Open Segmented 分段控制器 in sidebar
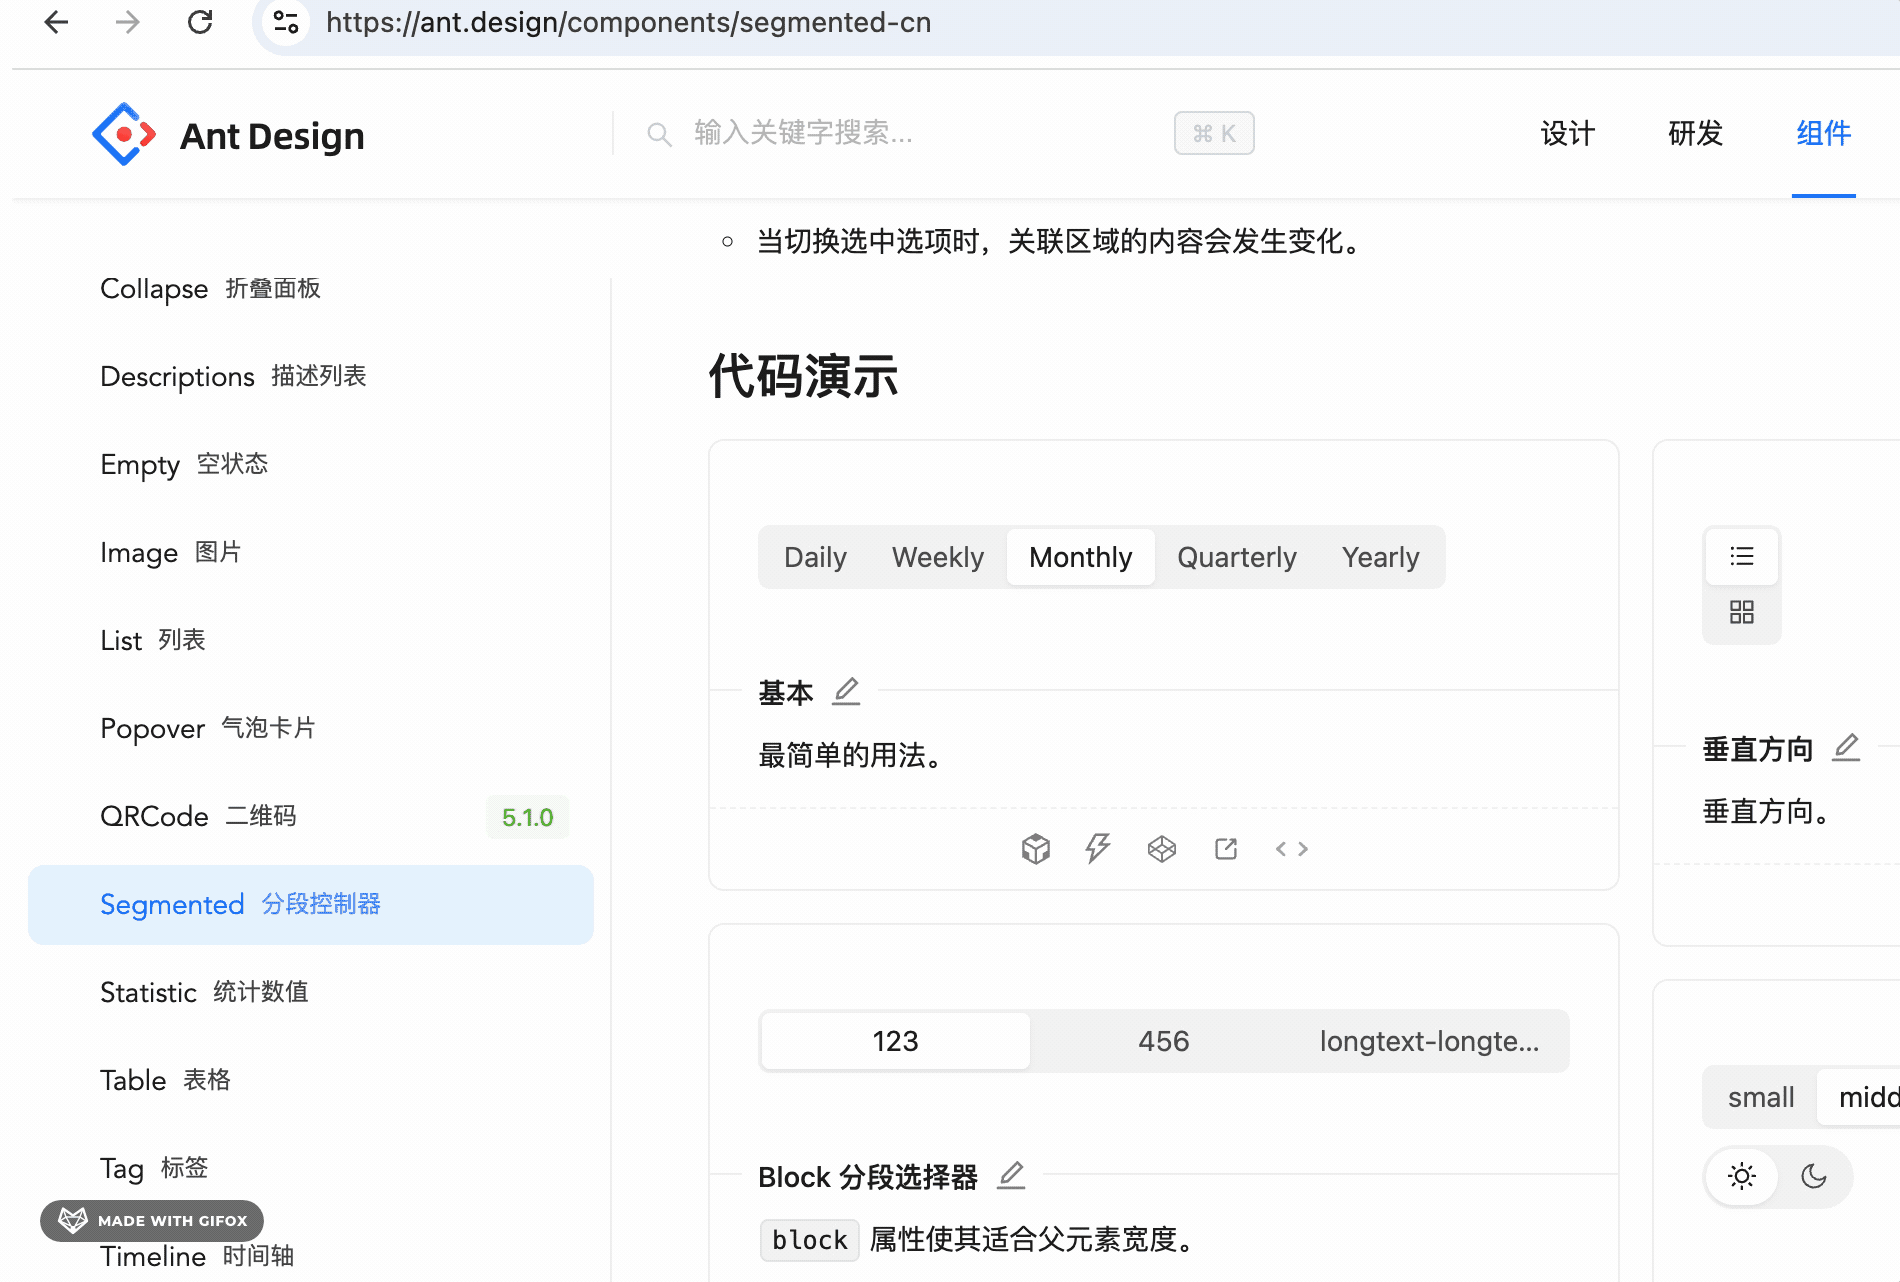Image resolution: width=1900 pixels, height=1282 pixels. pyautogui.click(x=311, y=905)
